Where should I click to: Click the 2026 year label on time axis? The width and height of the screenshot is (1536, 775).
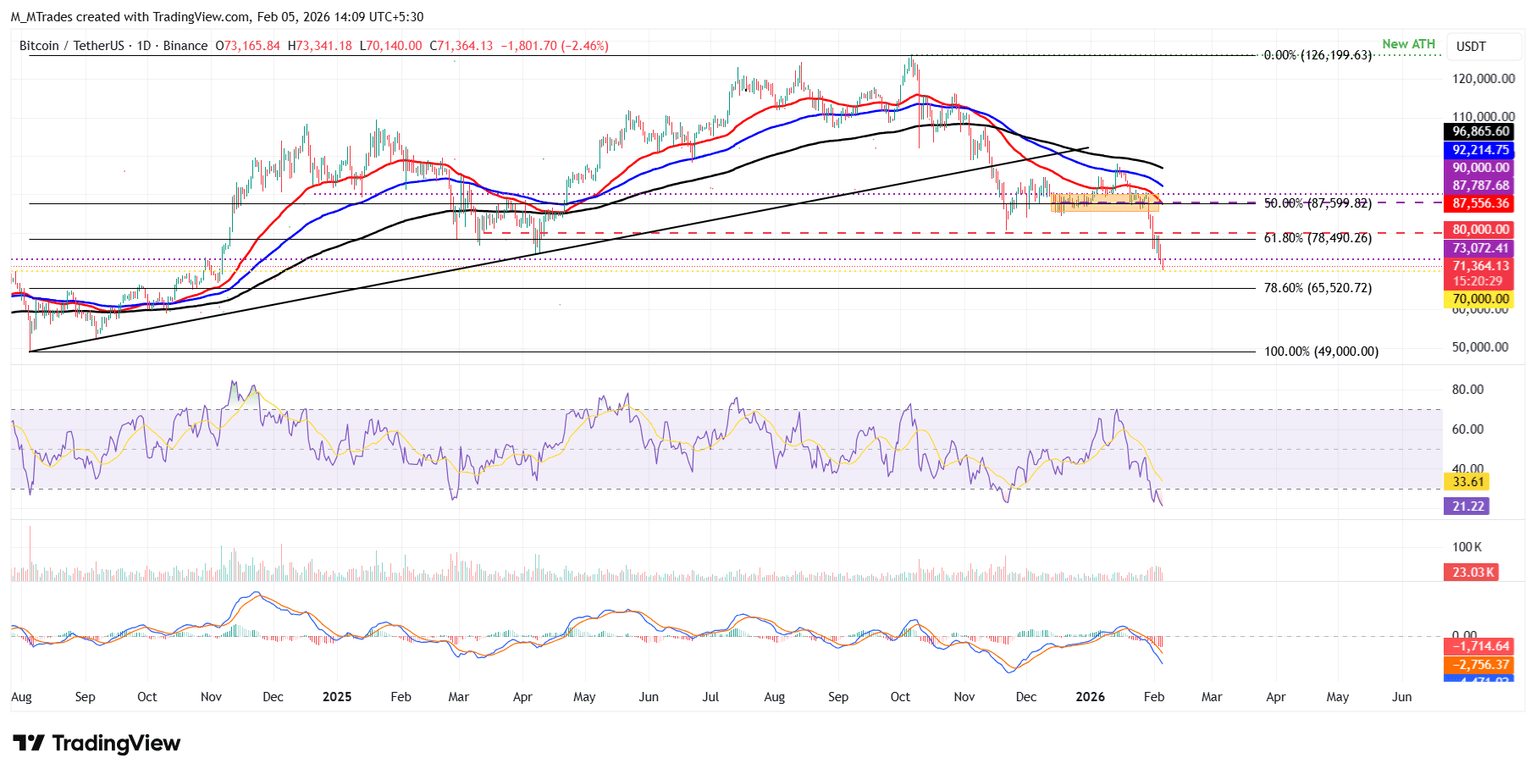click(1091, 695)
